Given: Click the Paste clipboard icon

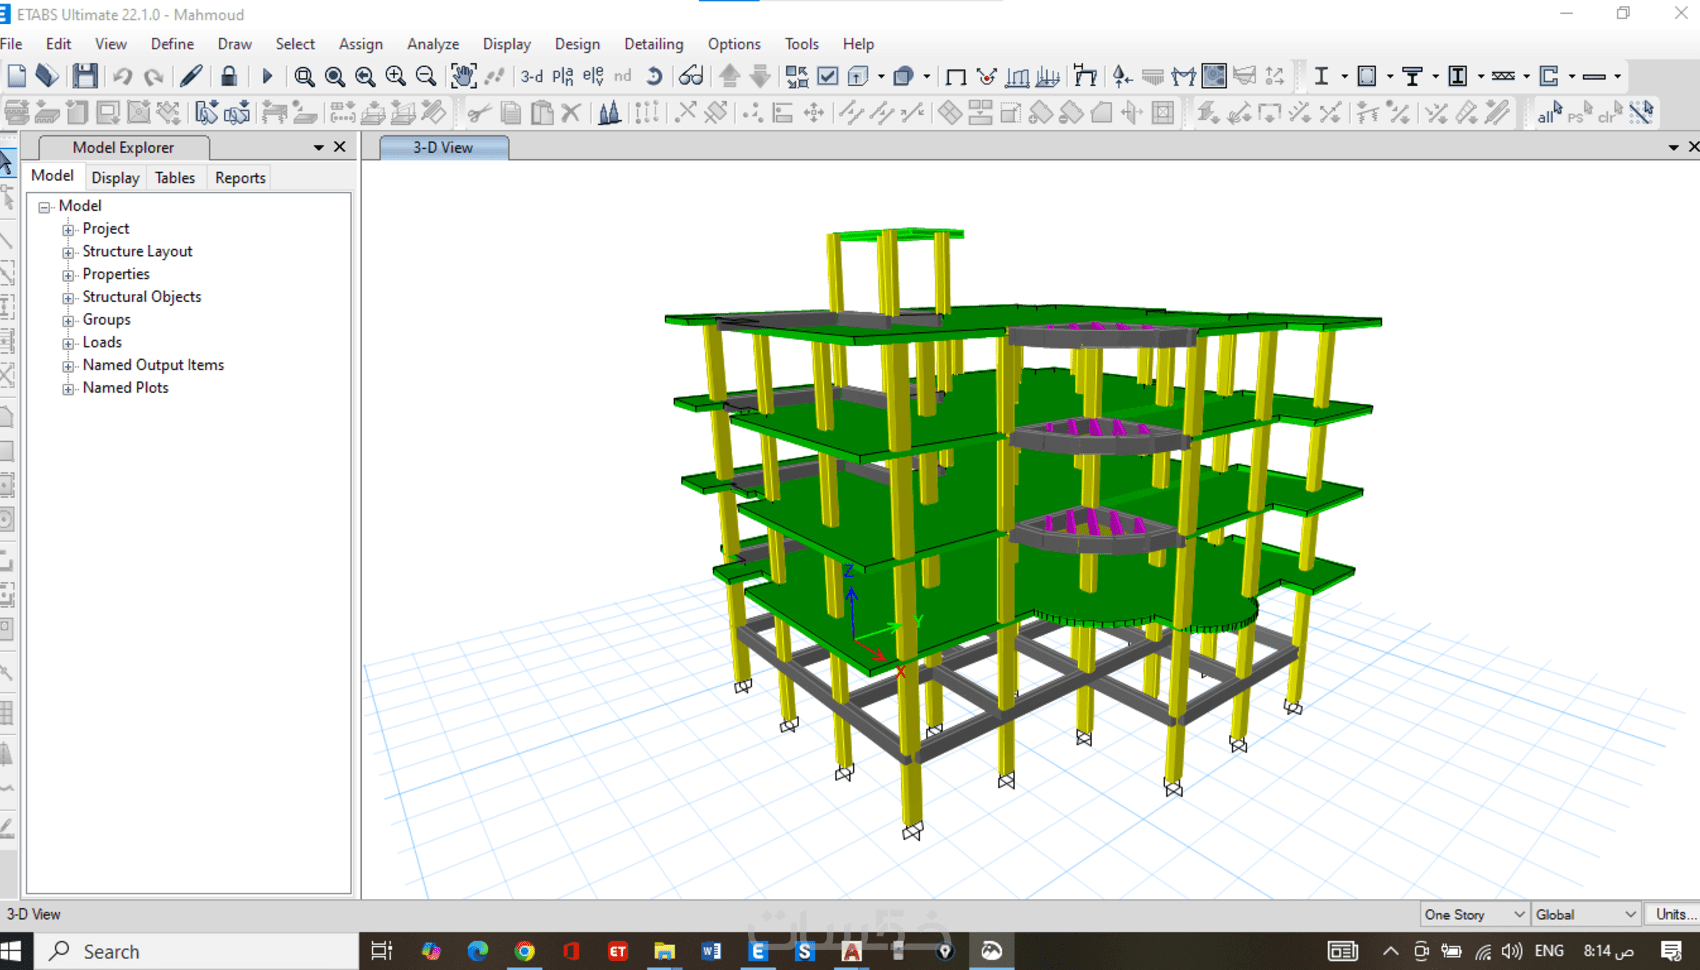Looking at the screenshot, I should tap(541, 112).
